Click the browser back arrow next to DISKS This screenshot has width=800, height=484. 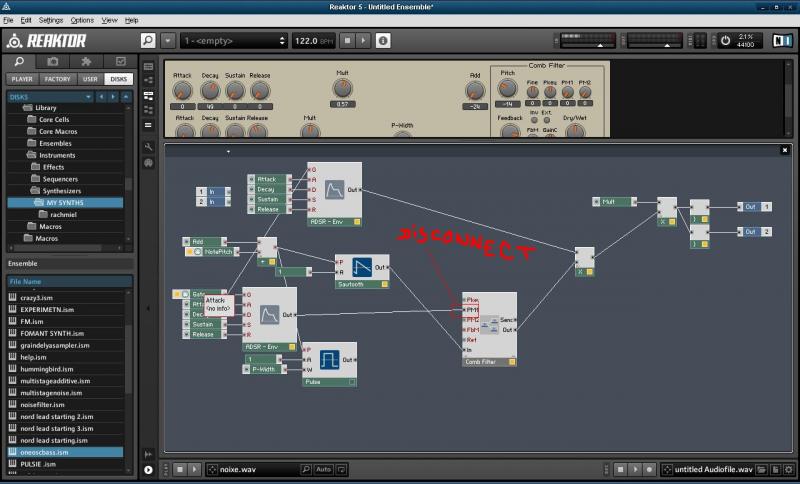click(x=102, y=97)
